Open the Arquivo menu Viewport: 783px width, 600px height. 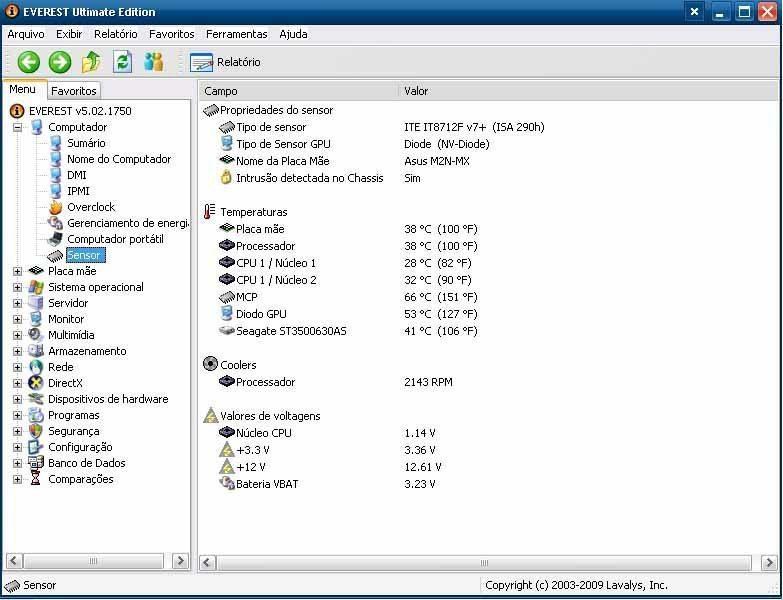pos(25,34)
